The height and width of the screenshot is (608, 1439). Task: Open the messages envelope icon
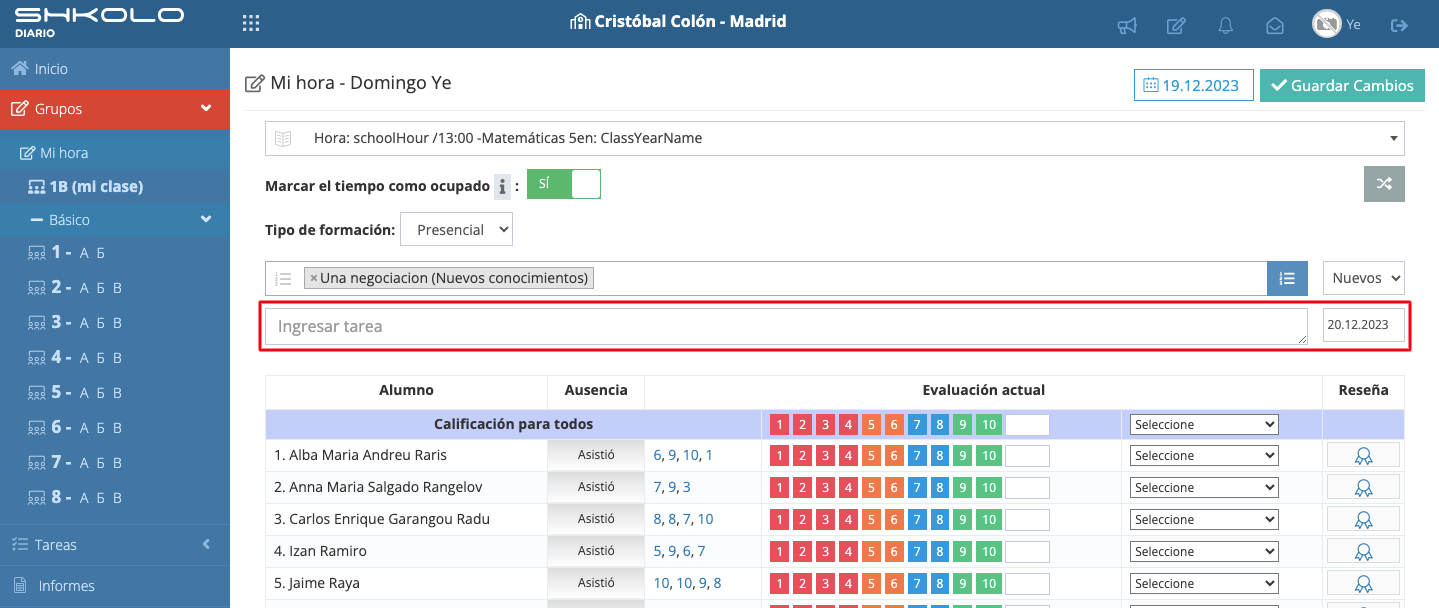pyautogui.click(x=1275, y=26)
